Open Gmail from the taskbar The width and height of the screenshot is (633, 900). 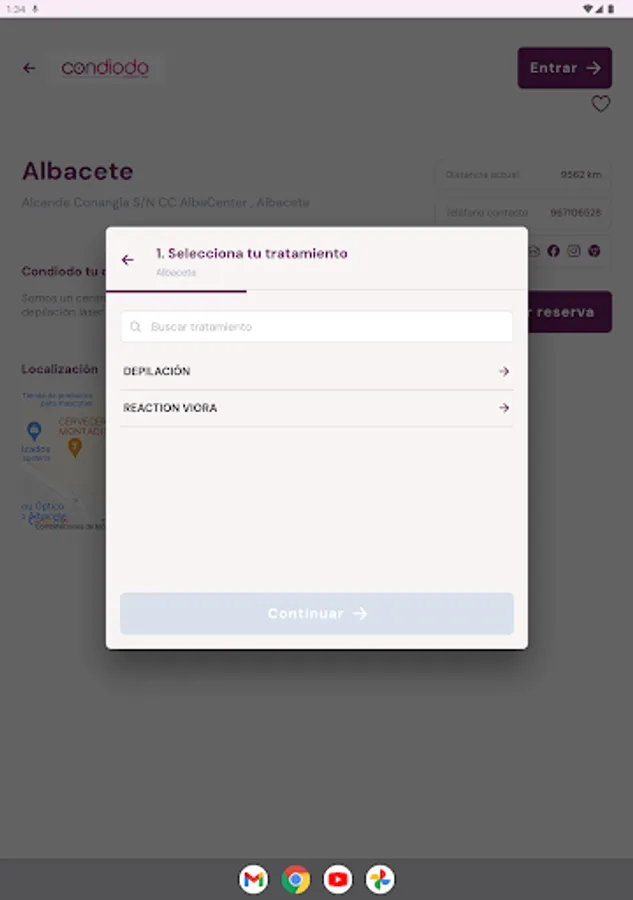pos(254,879)
